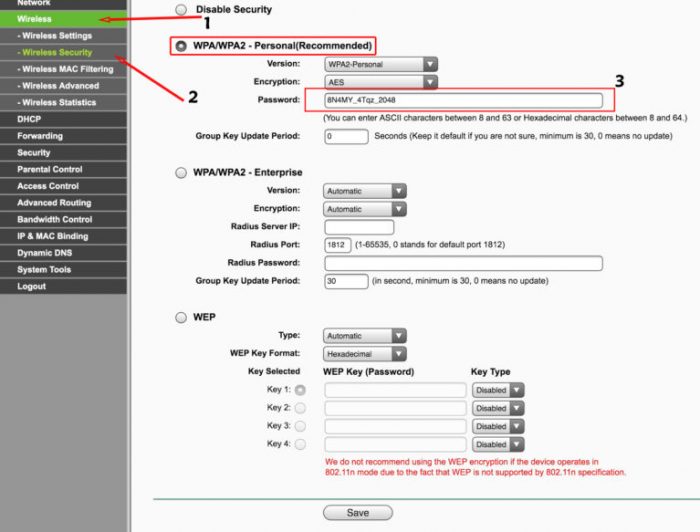Image resolution: width=700 pixels, height=532 pixels.
Task: Open the Wireless menu section
Action: coord(63,19)
